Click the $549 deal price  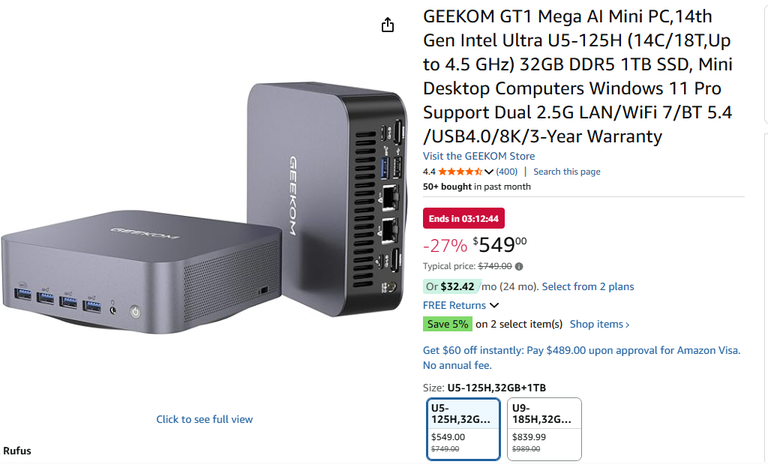(x=500, y=244)
